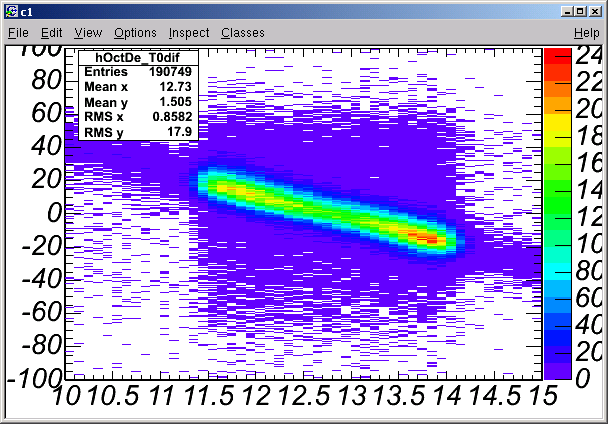Click the red top of color palette
The height and width of the screenshot is (424, 608).
pyautogui.click(x=558, y=56)
